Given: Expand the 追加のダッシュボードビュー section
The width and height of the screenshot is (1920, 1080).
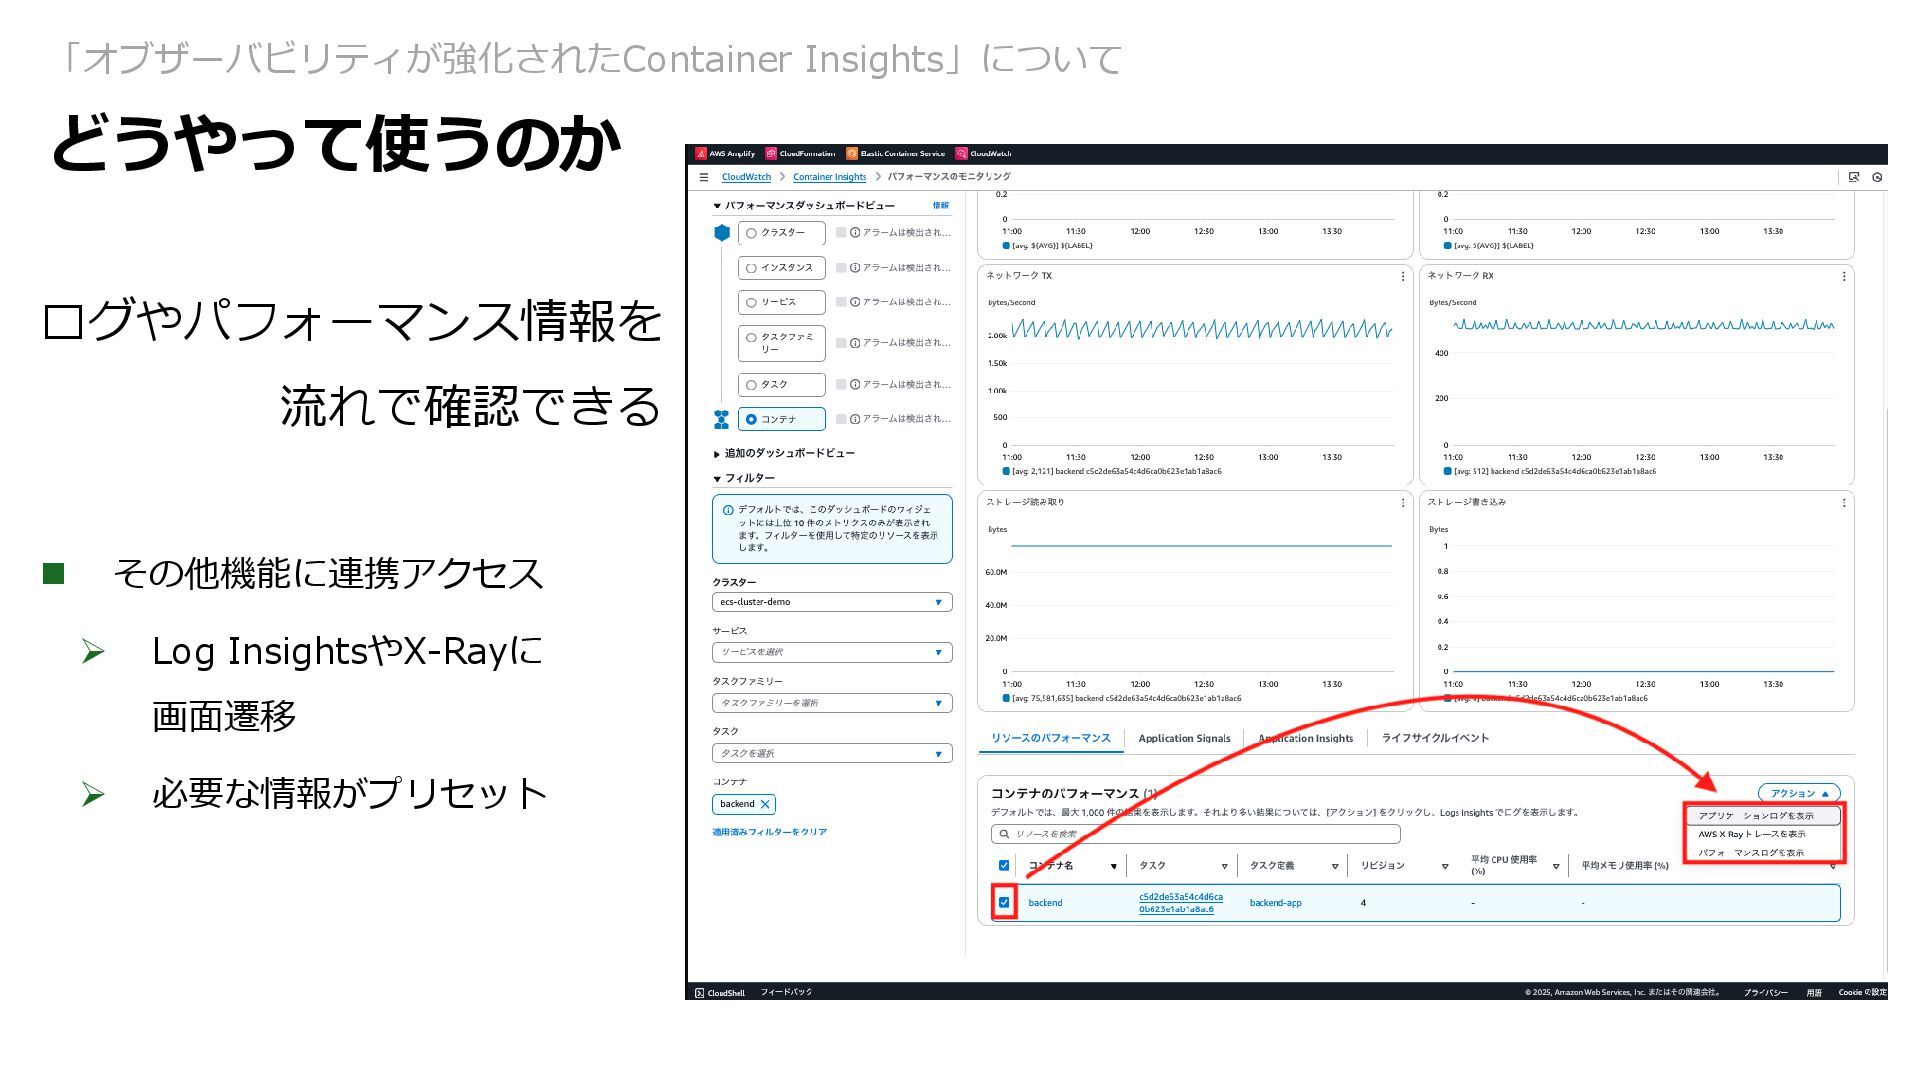Looking at the screenshot, I should (717, 454).
